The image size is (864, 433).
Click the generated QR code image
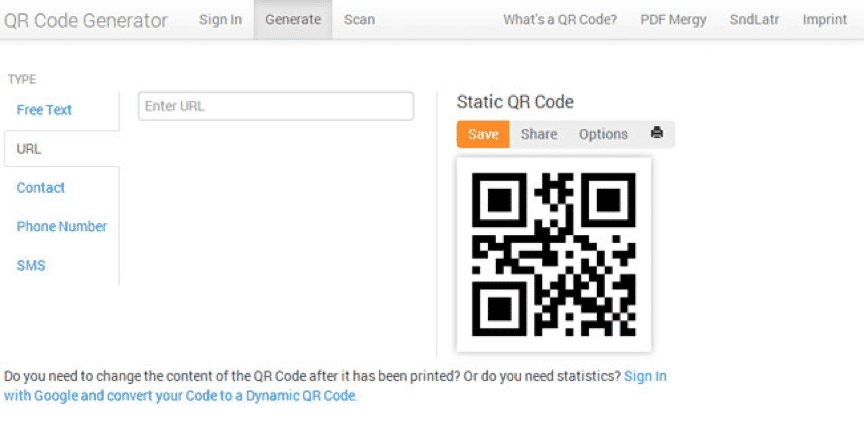tap(554, 255)
